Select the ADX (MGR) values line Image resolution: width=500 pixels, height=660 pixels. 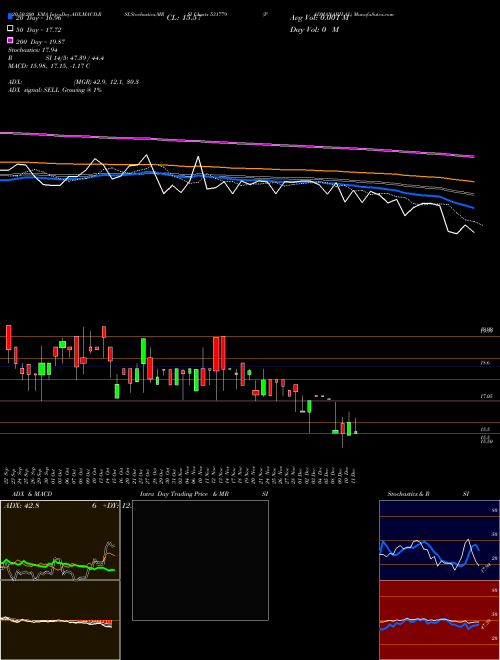pyautogui.click(x=73, y=82)
